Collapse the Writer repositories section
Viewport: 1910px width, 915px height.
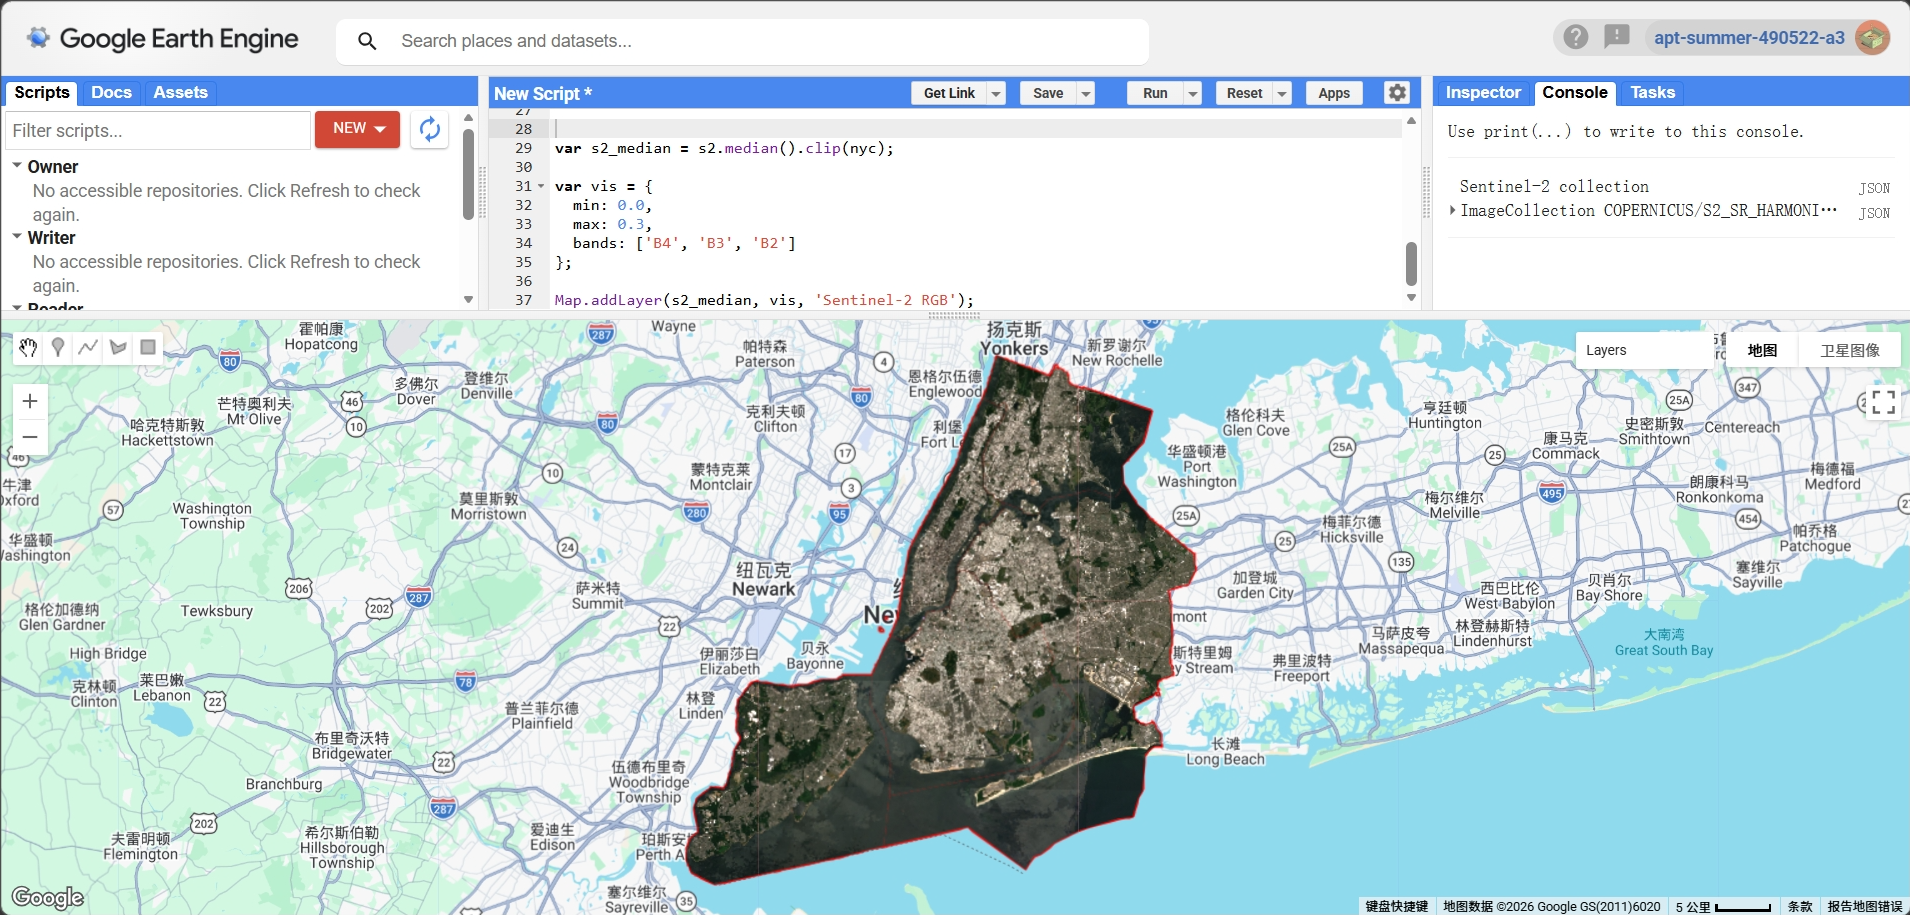(x=17, y=236)
